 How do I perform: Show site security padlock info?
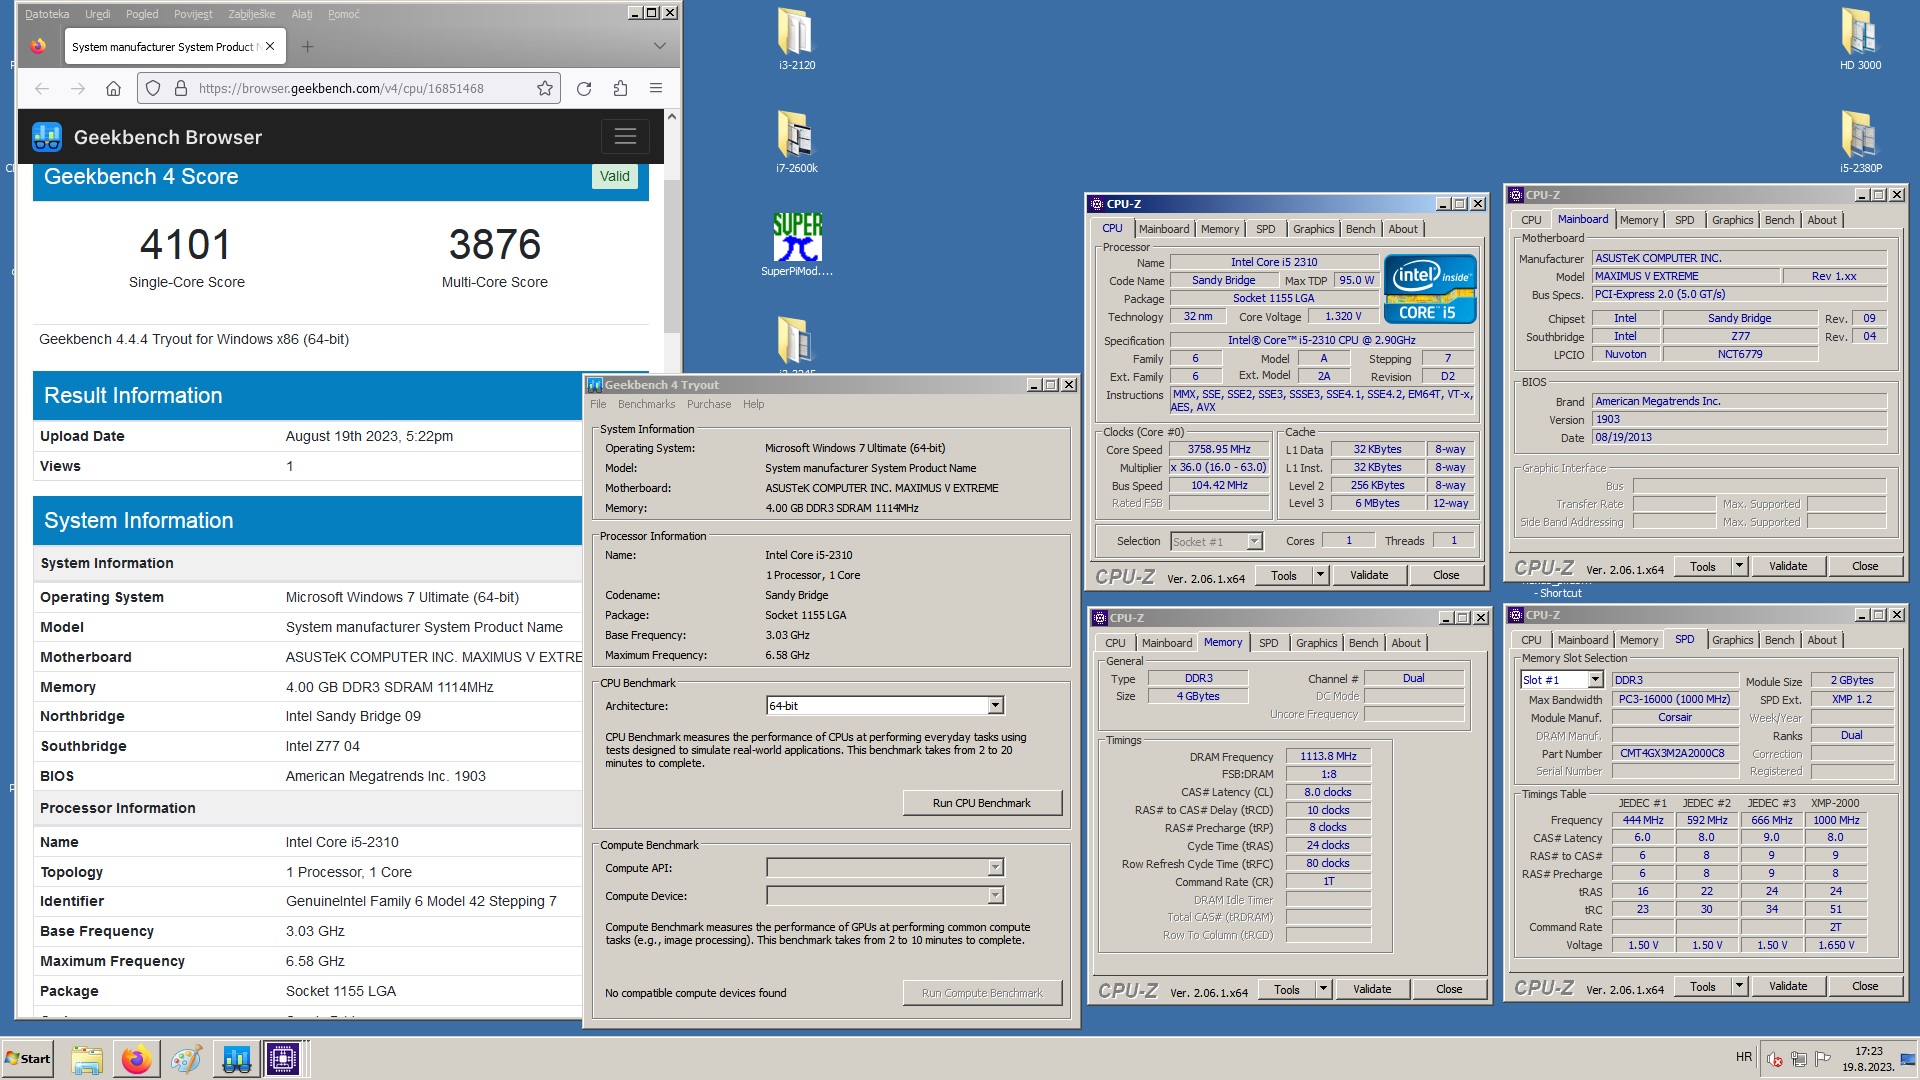(181, 88)
